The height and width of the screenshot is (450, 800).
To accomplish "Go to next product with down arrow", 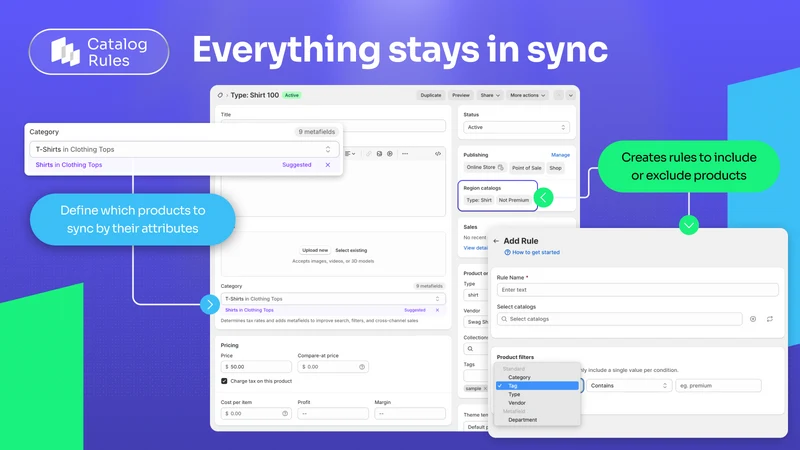I will (570, 95).
